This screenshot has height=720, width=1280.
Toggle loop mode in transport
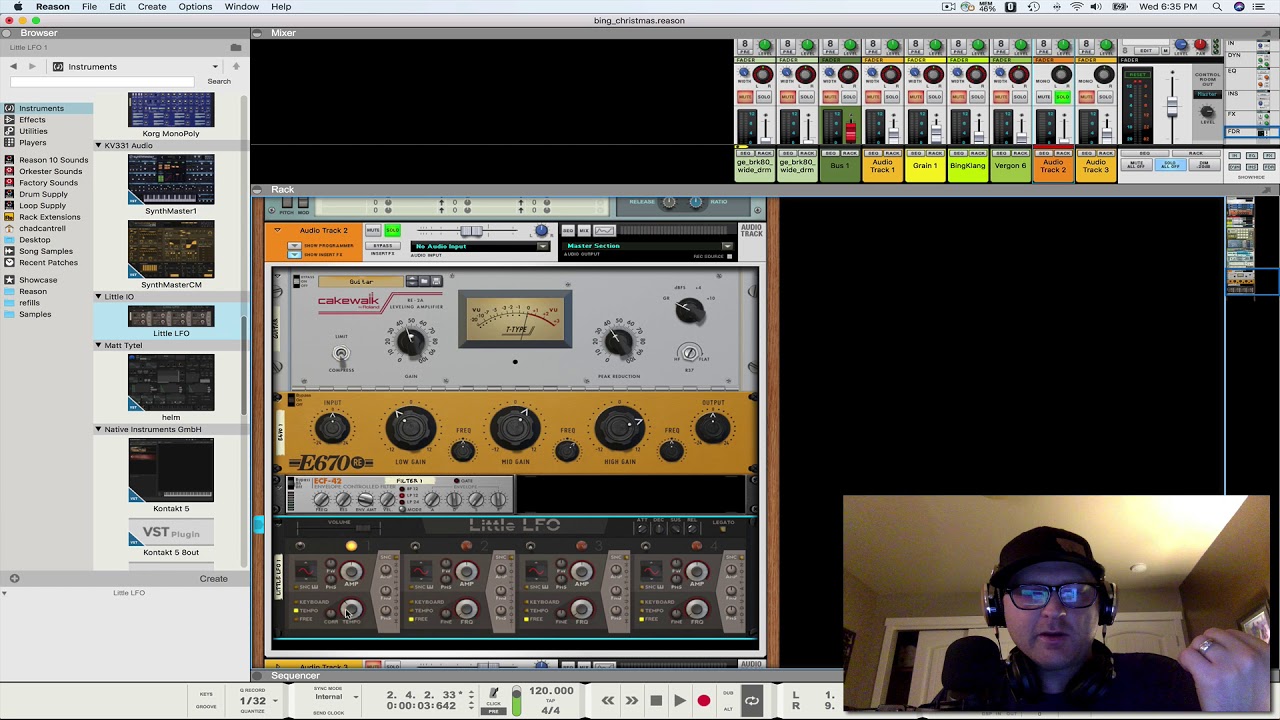(751, 701)
